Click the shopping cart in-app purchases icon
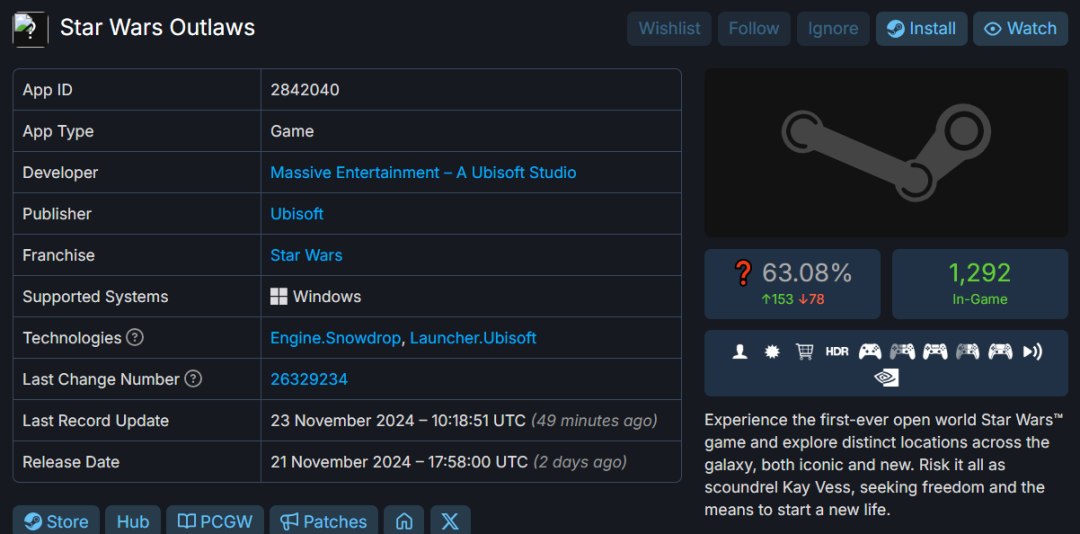 click(804, 351)
